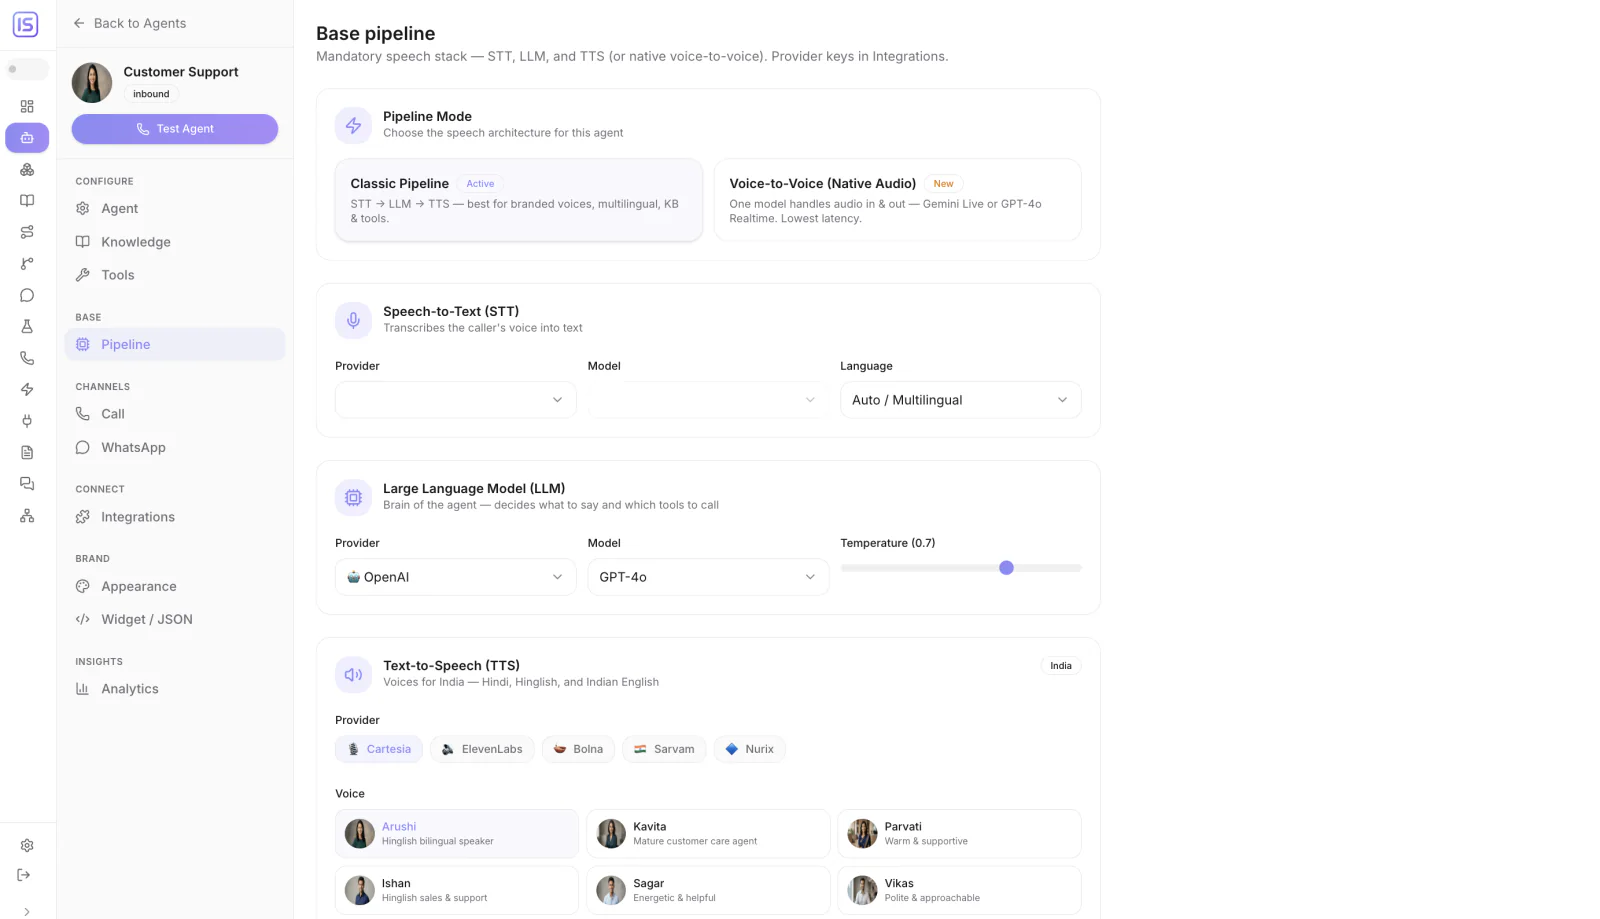Click the Test Agent button
1600x919 pixels.
[175, 129]
